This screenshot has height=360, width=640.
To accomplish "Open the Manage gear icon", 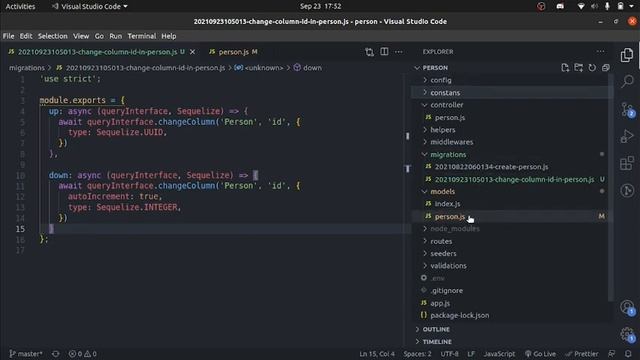I will (627, 335).
